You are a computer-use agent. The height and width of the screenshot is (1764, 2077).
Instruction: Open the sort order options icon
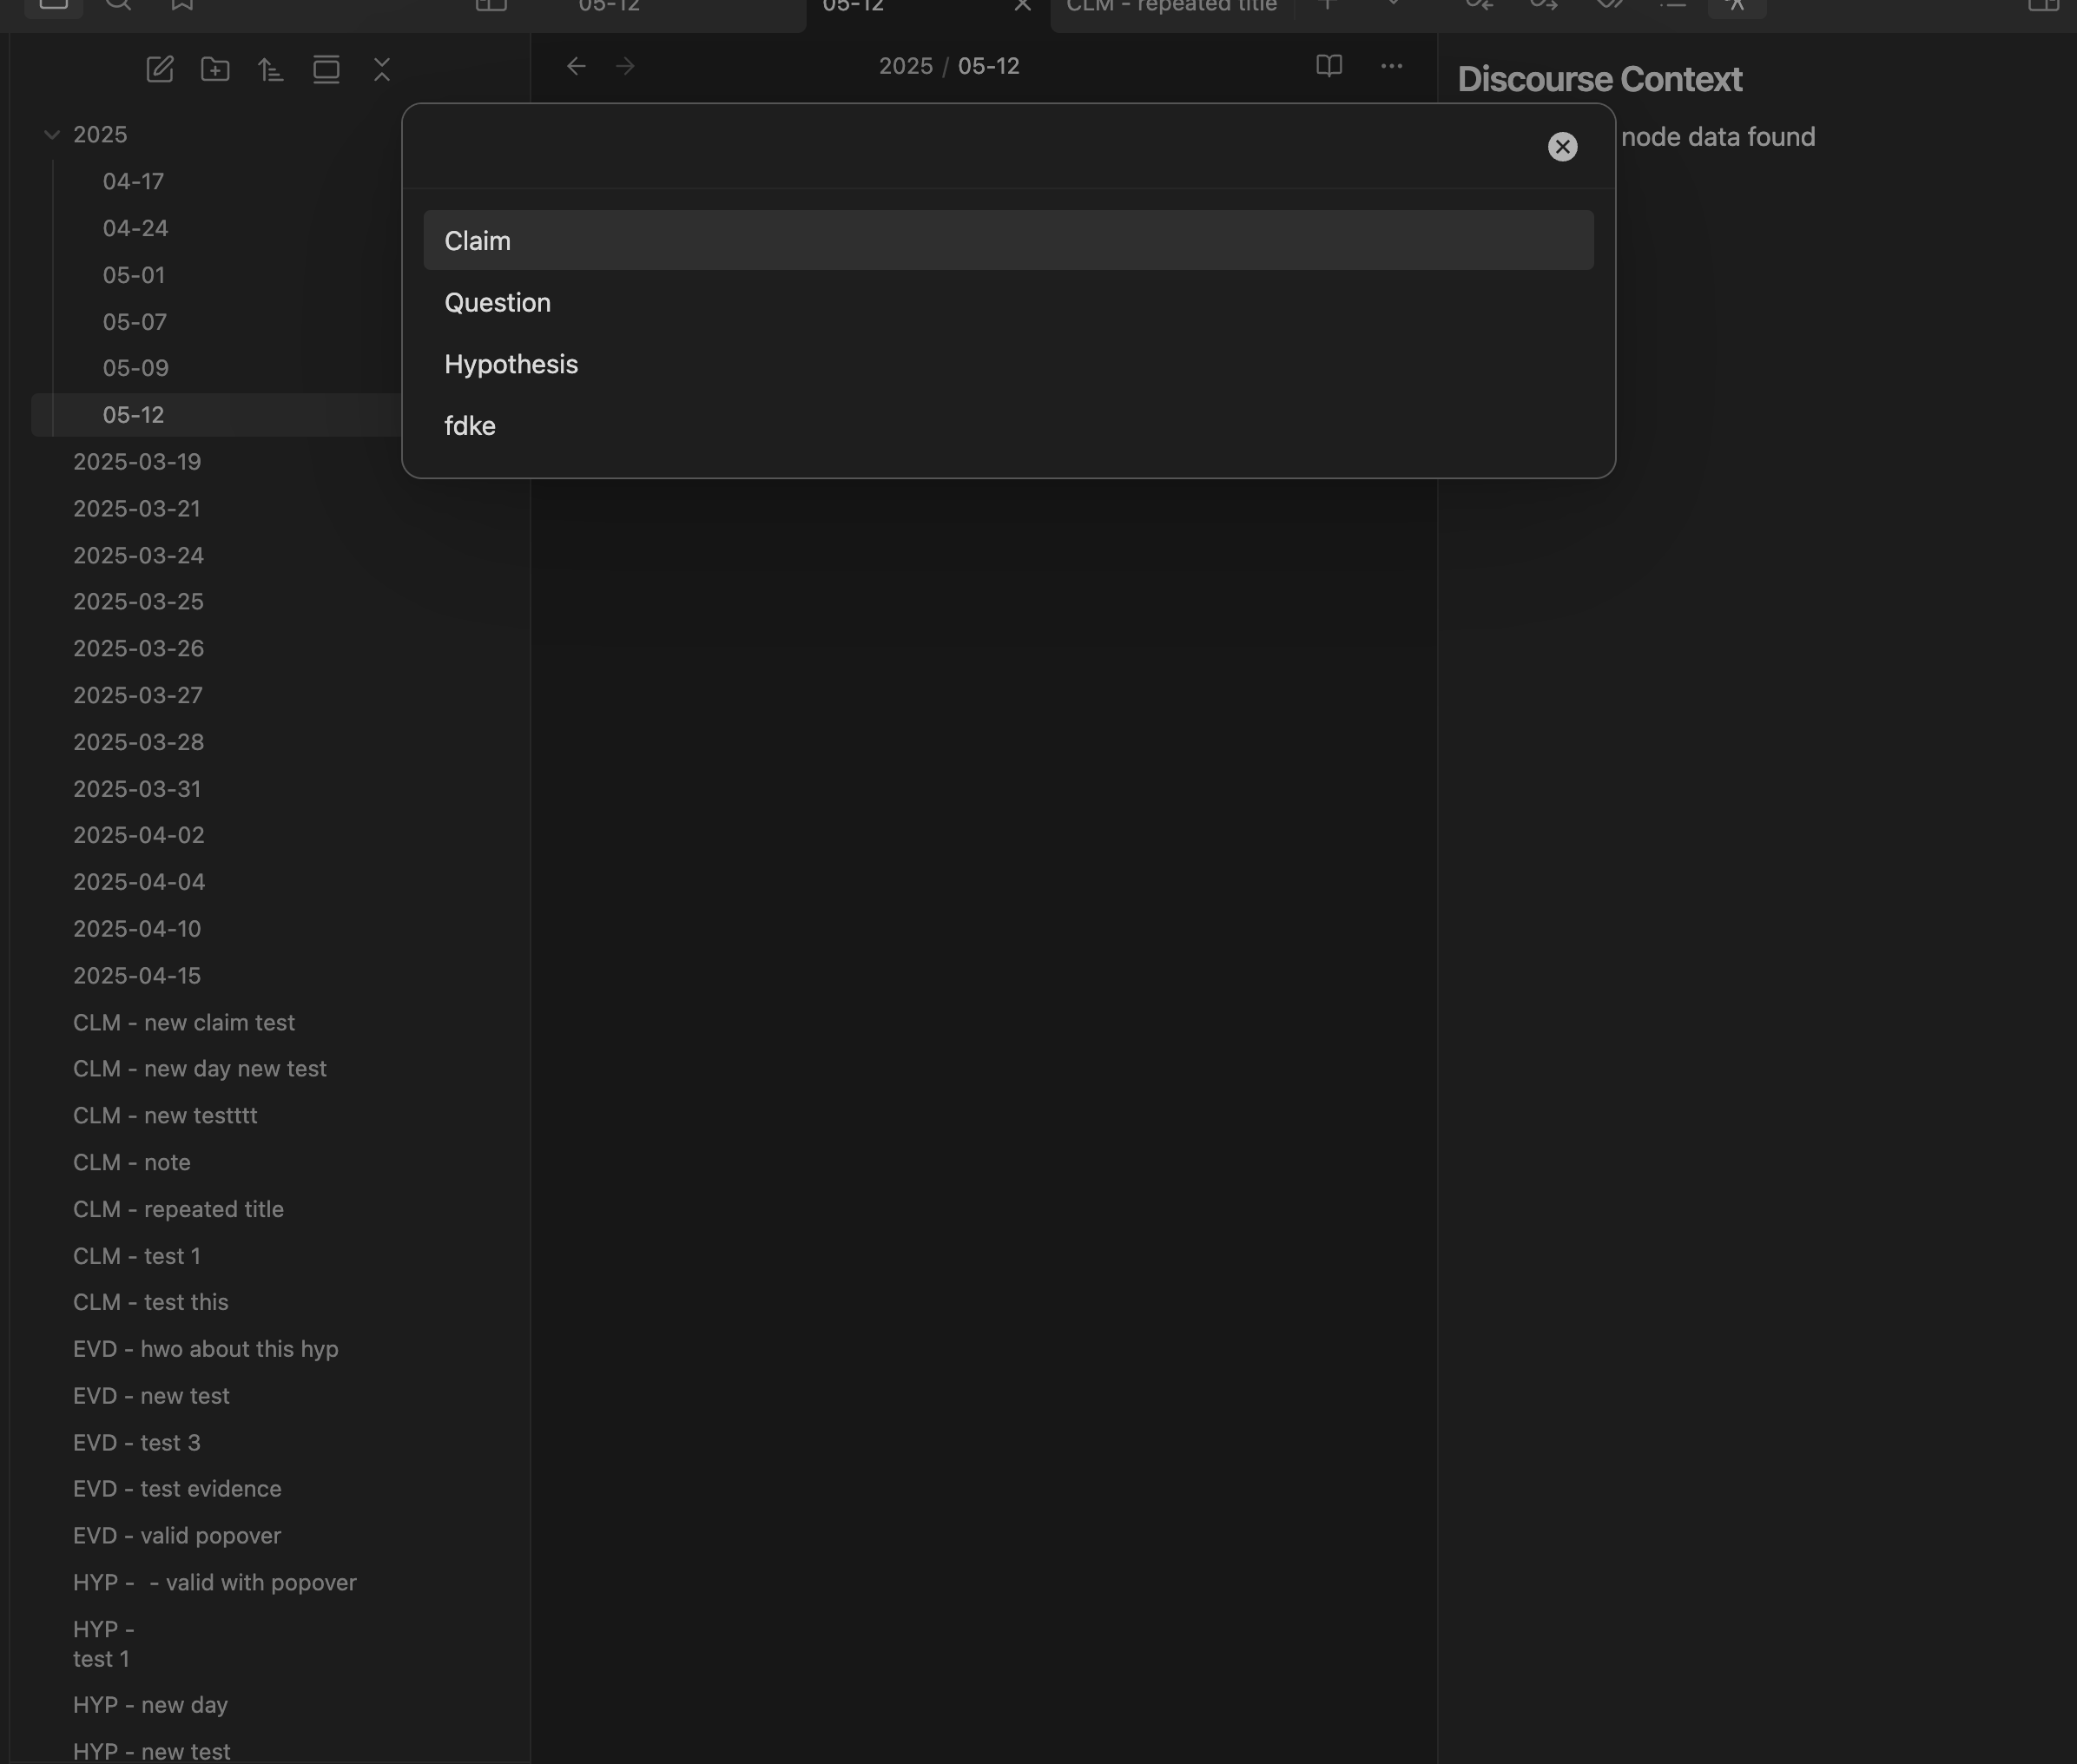(x=270, y=69)
